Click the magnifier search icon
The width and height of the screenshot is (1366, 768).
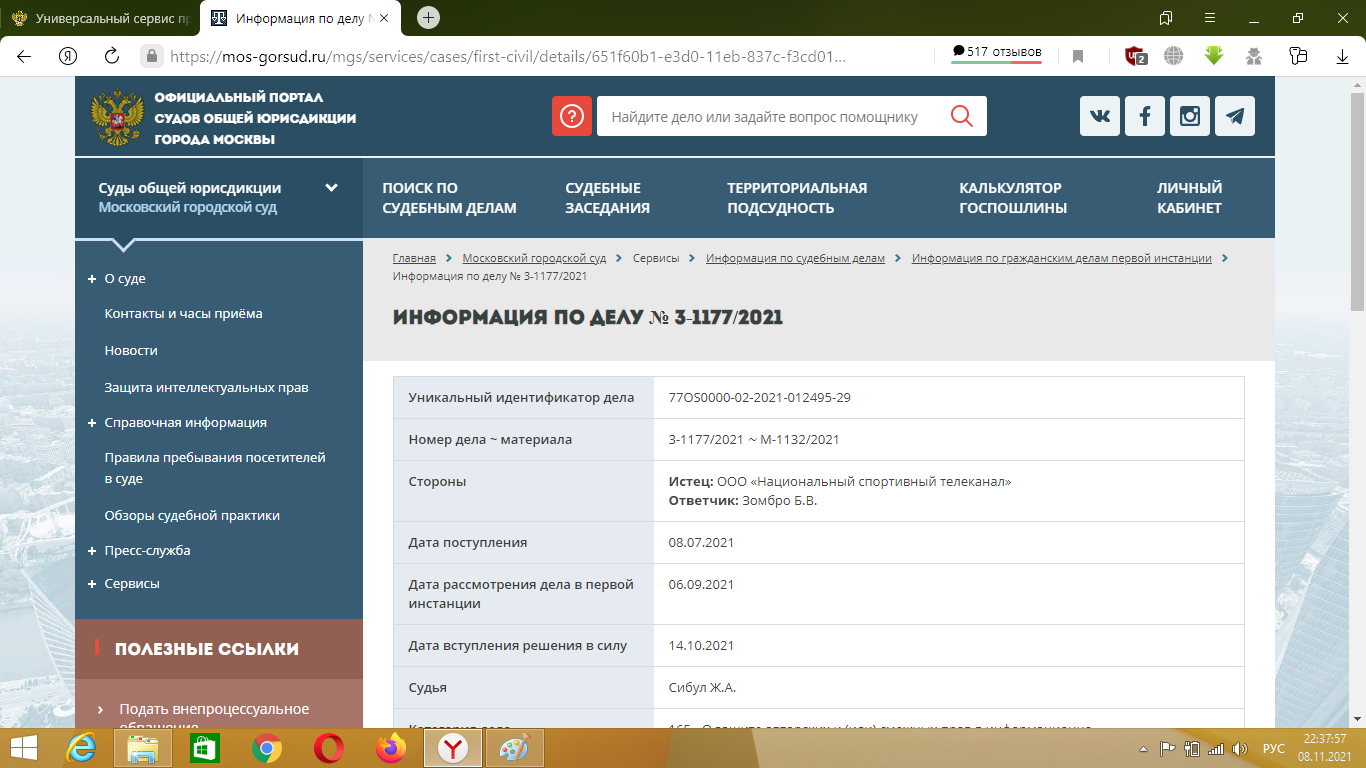[x=962, y=116]
